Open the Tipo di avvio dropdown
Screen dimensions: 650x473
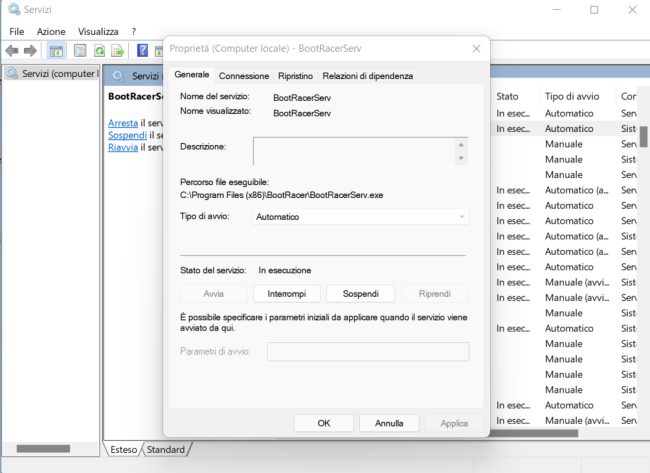tap(360, 216)
